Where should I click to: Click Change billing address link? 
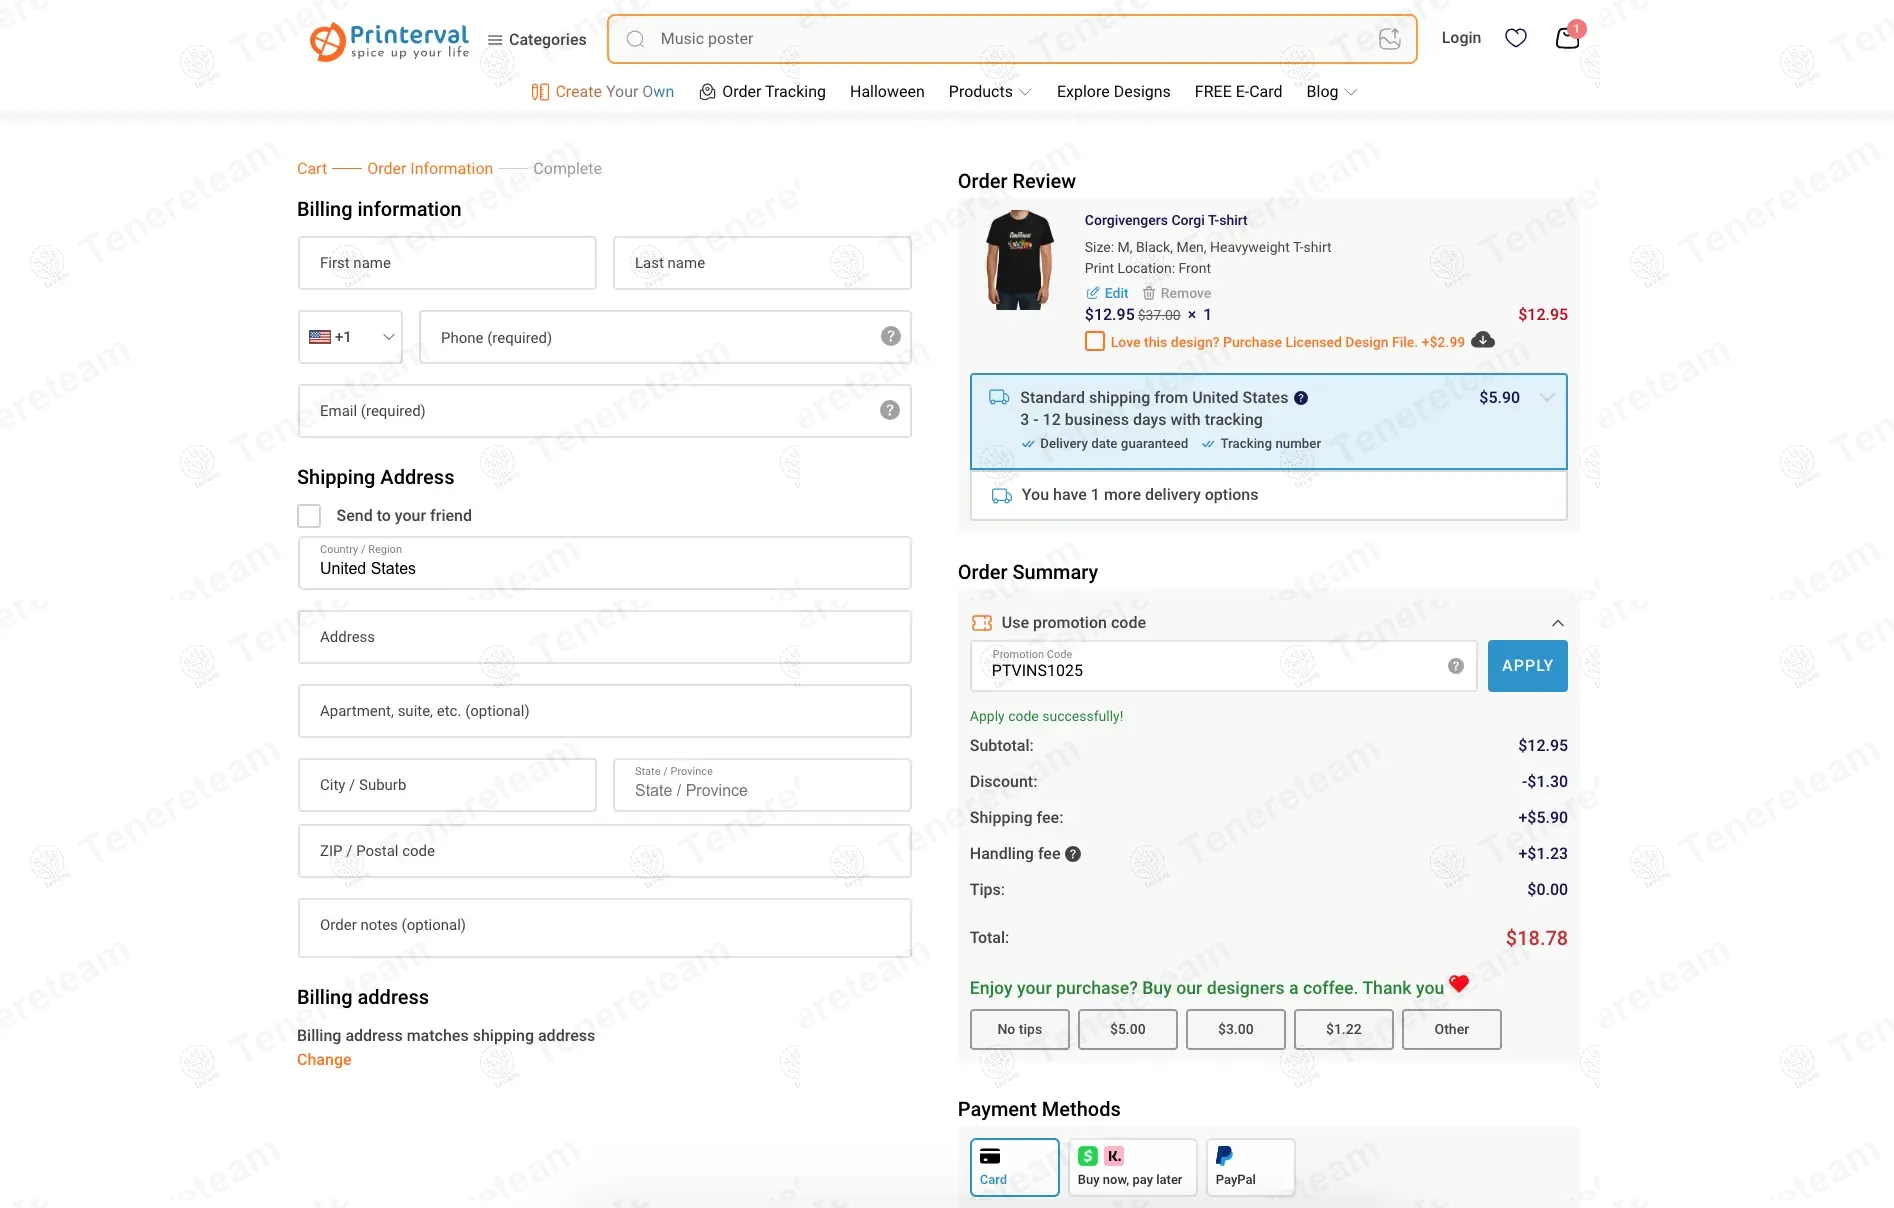(x=324, y=1060)
